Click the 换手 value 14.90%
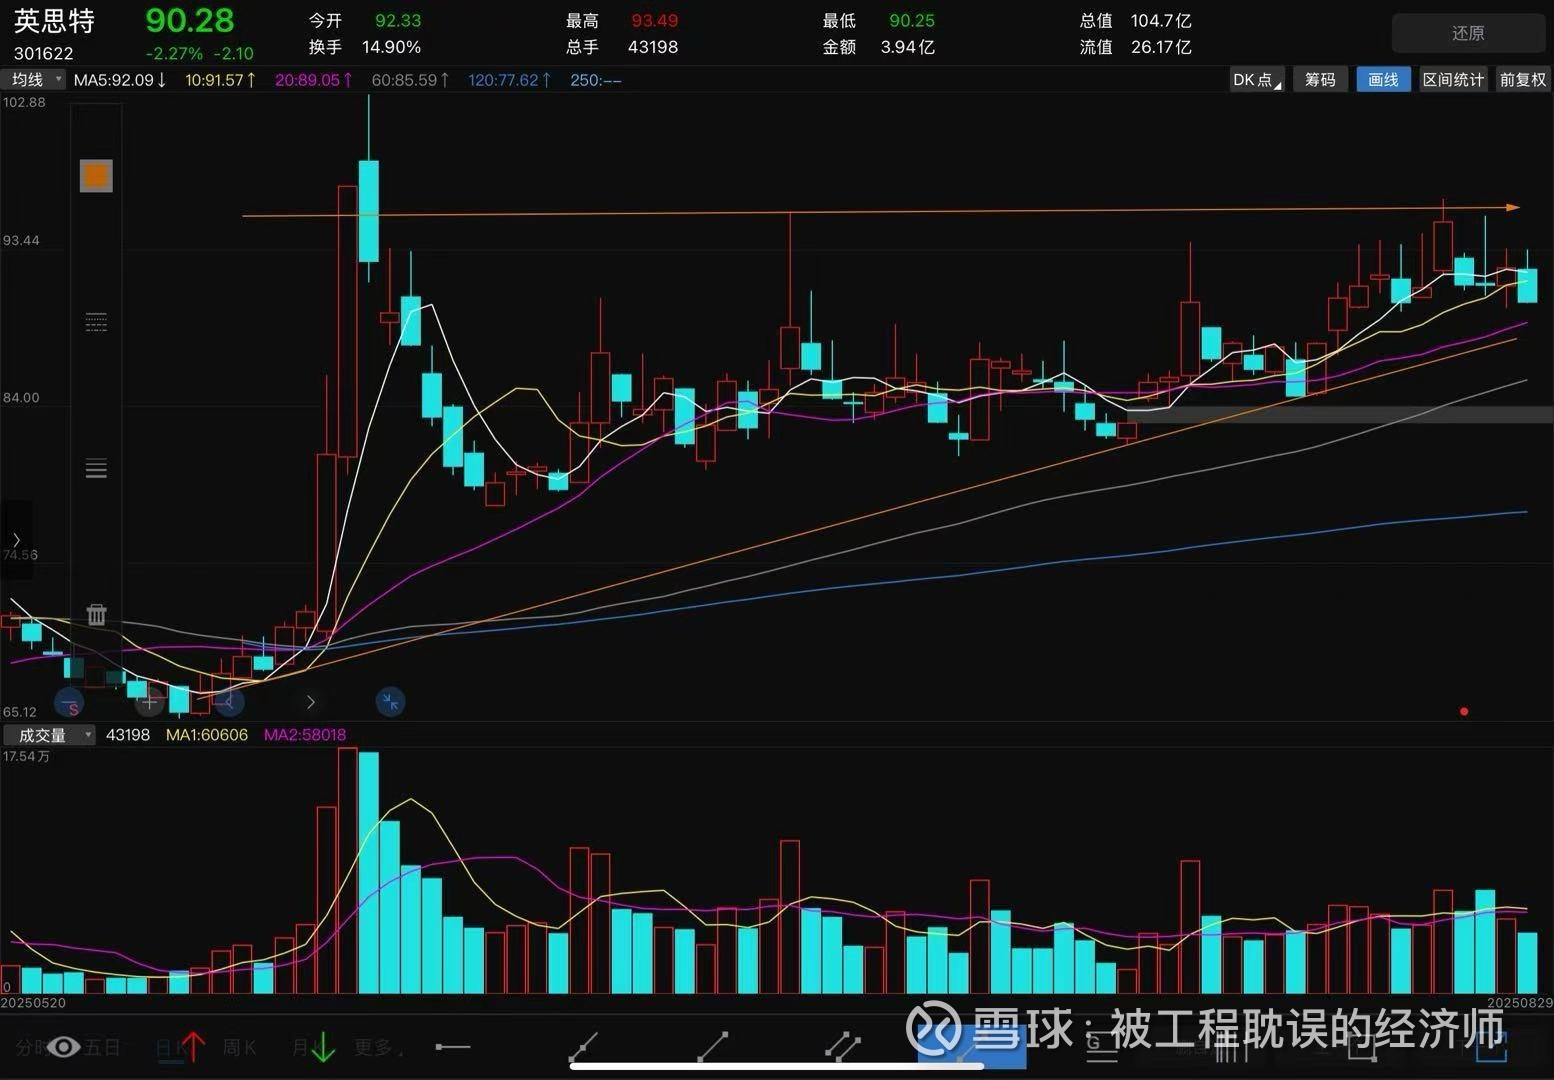The height and width of the screenshot is (1080, 1554). 391,47
